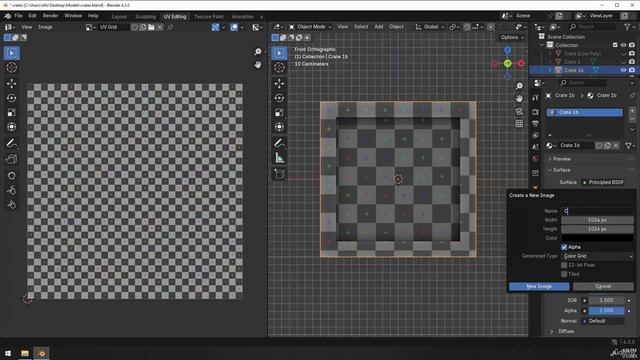Viewport: 640px width, 360px height.
Task: Enable the 32-bit Float checkbox
Action: pos(564,265)
